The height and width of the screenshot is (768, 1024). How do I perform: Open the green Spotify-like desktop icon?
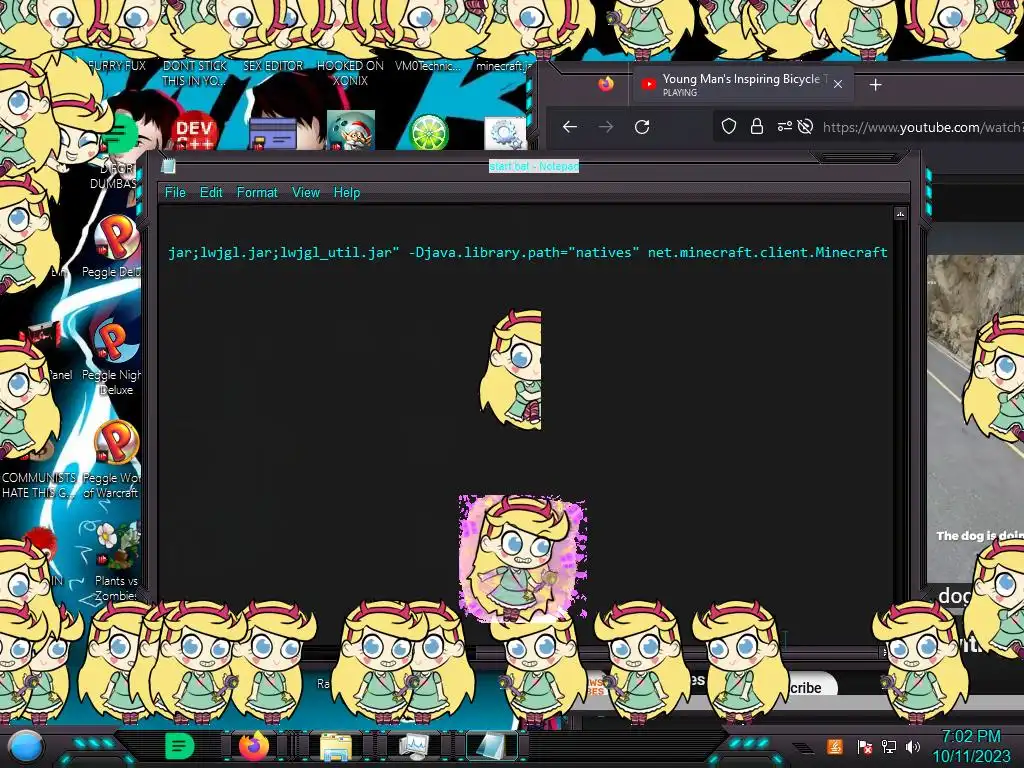pos(119,133)
